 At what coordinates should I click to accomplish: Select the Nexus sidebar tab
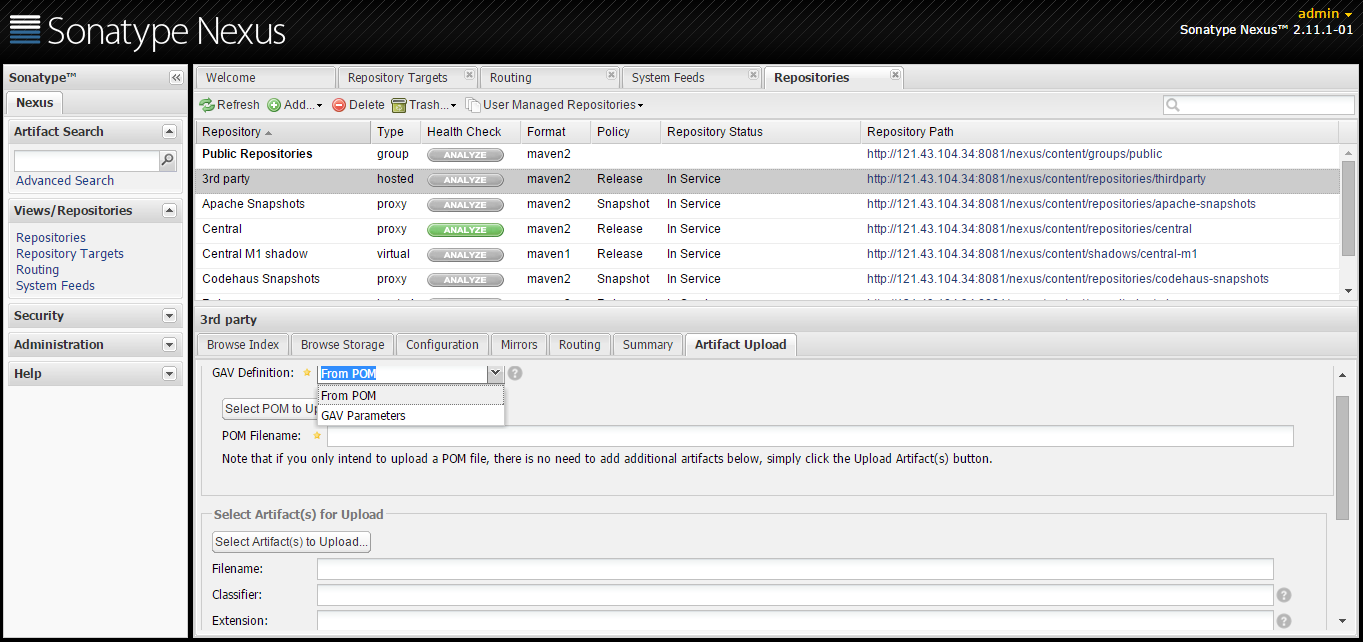click(x=35, y=103)
